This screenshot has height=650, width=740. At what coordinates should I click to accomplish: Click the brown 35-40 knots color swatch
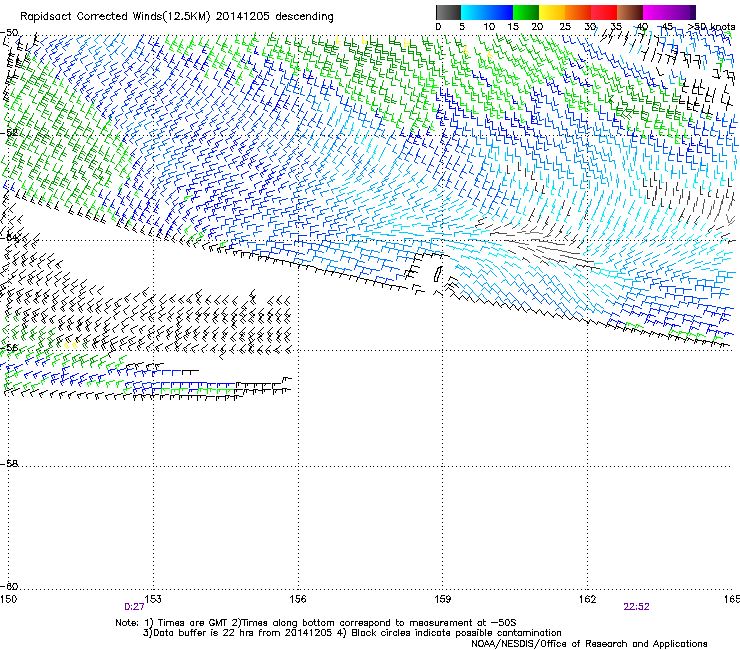[630, 12]
